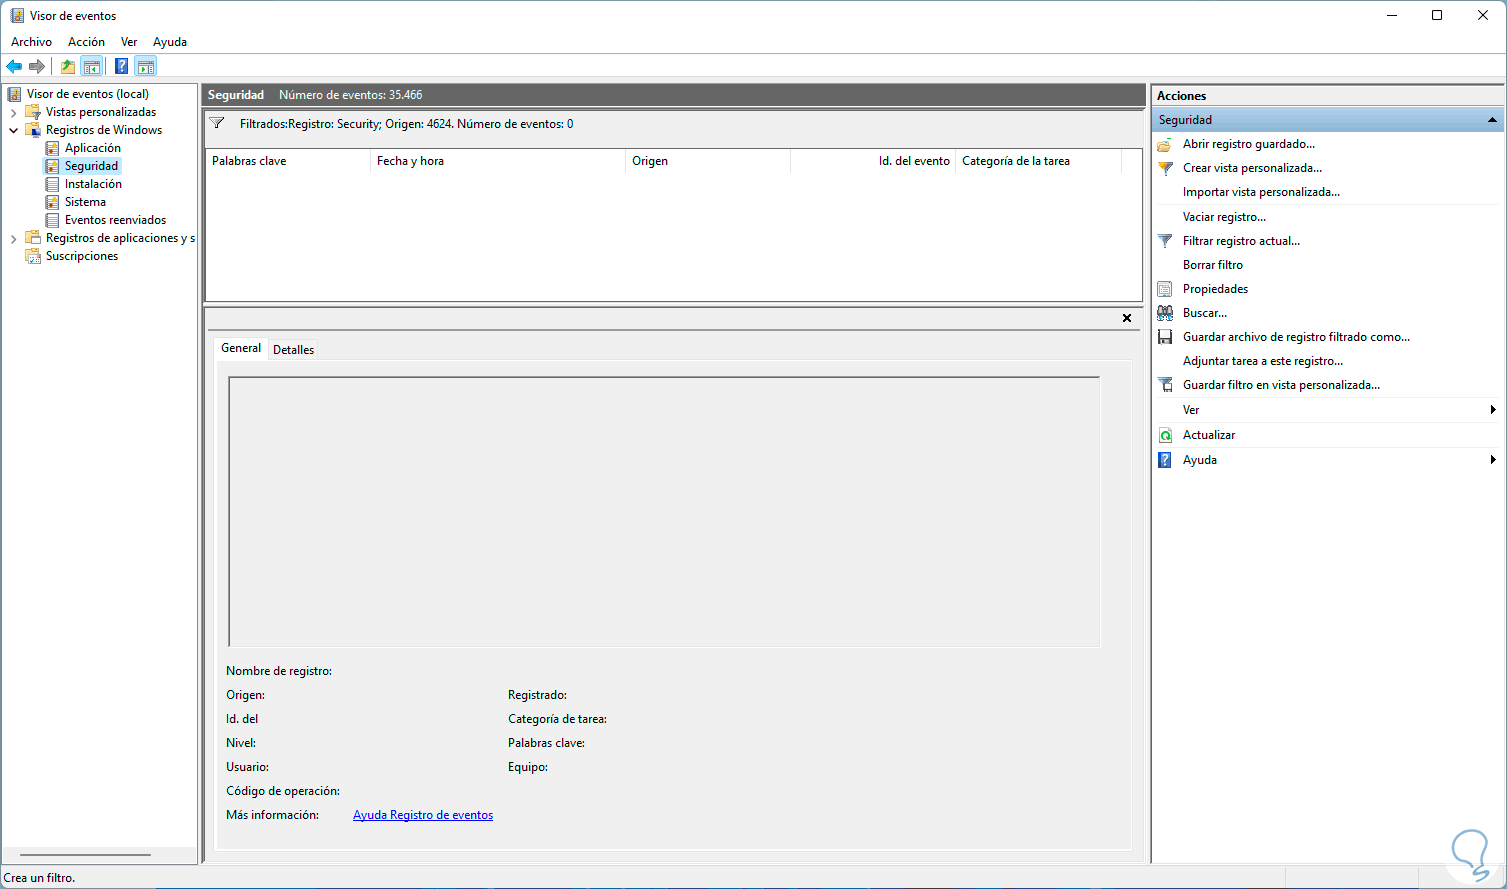Open the Seguridad log icon in the tree
Screen dimensions: 1507x889
(52, 166)
